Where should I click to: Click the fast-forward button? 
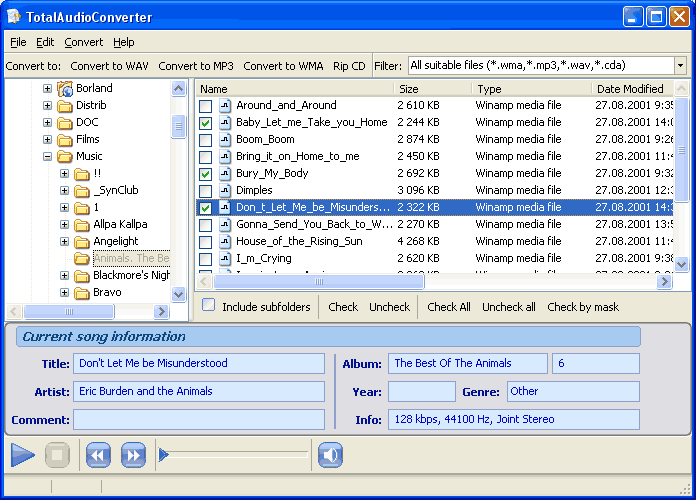pos(133,456)
